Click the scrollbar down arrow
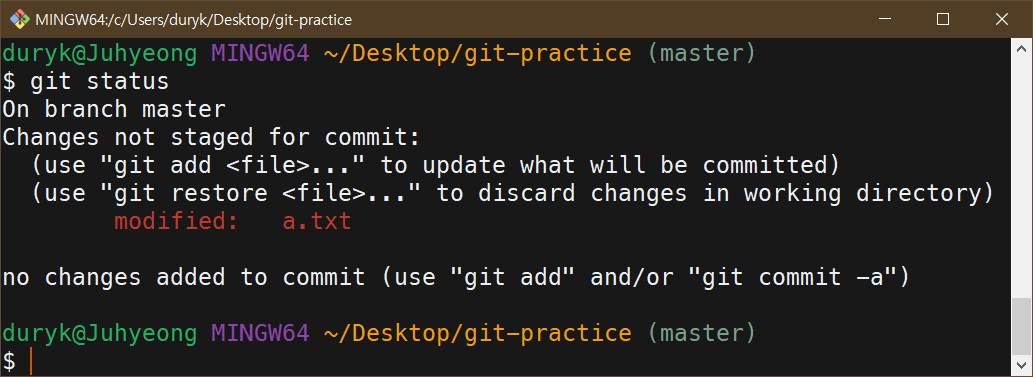The image size is (1033, 377). point(1022,364)
